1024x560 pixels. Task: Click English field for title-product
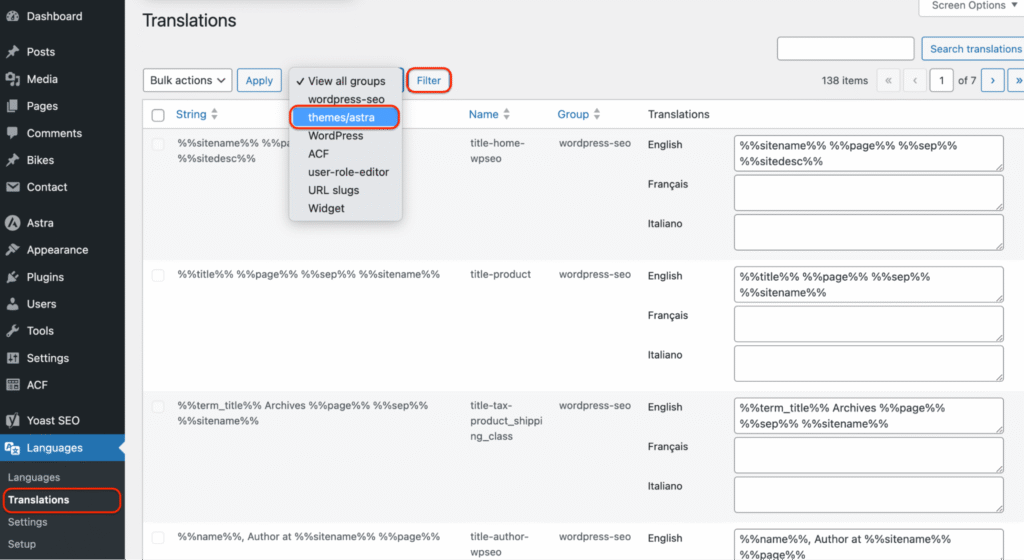869,285
